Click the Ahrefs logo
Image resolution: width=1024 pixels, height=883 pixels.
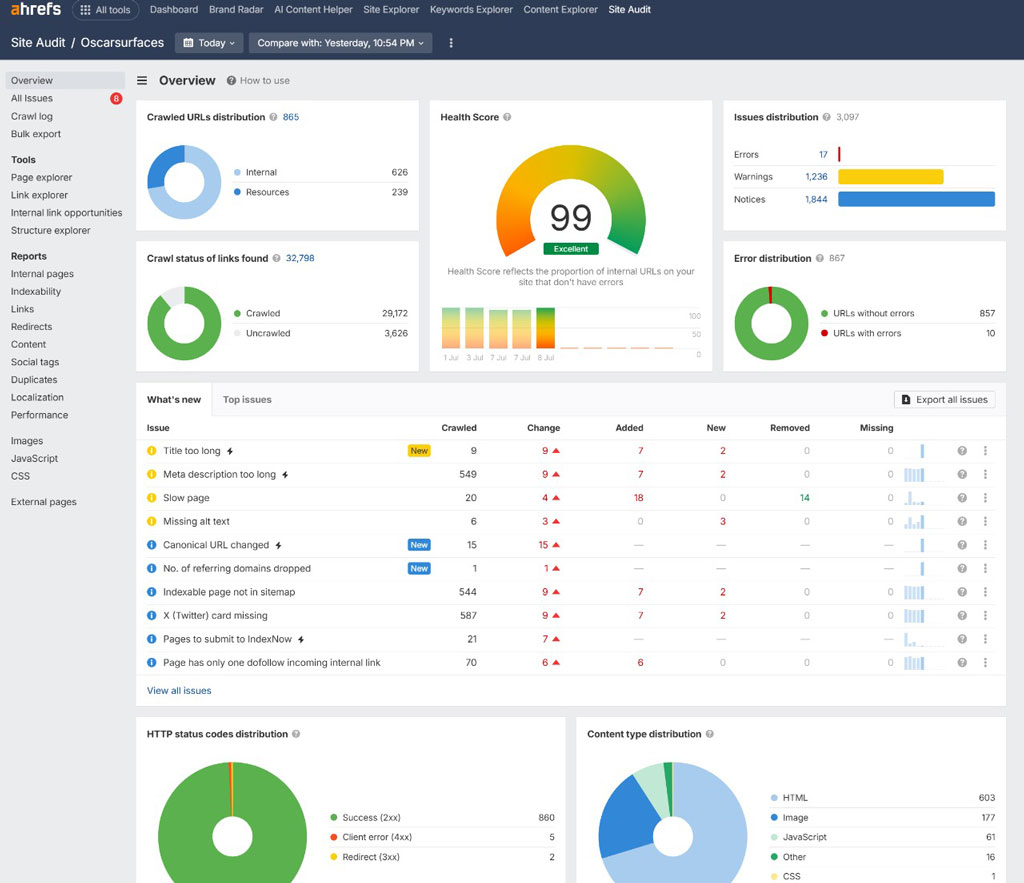[36, 10]
